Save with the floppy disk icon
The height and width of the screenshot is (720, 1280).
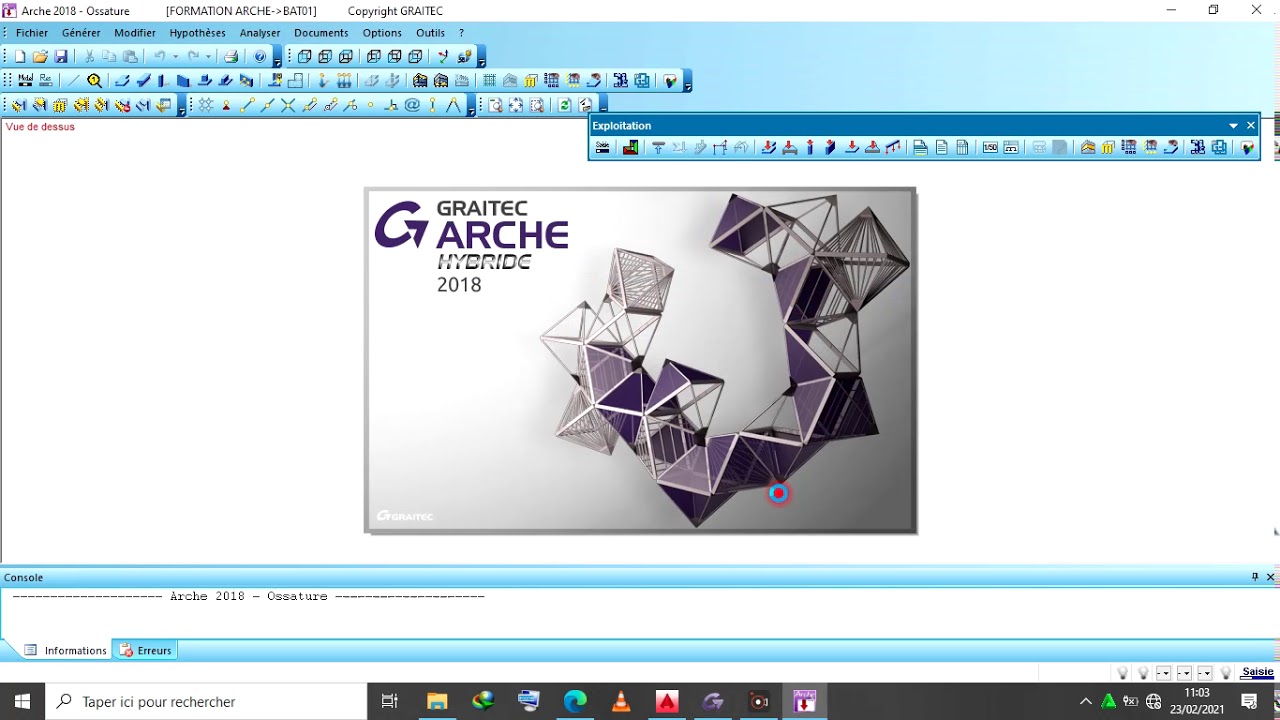coord(61,57)
